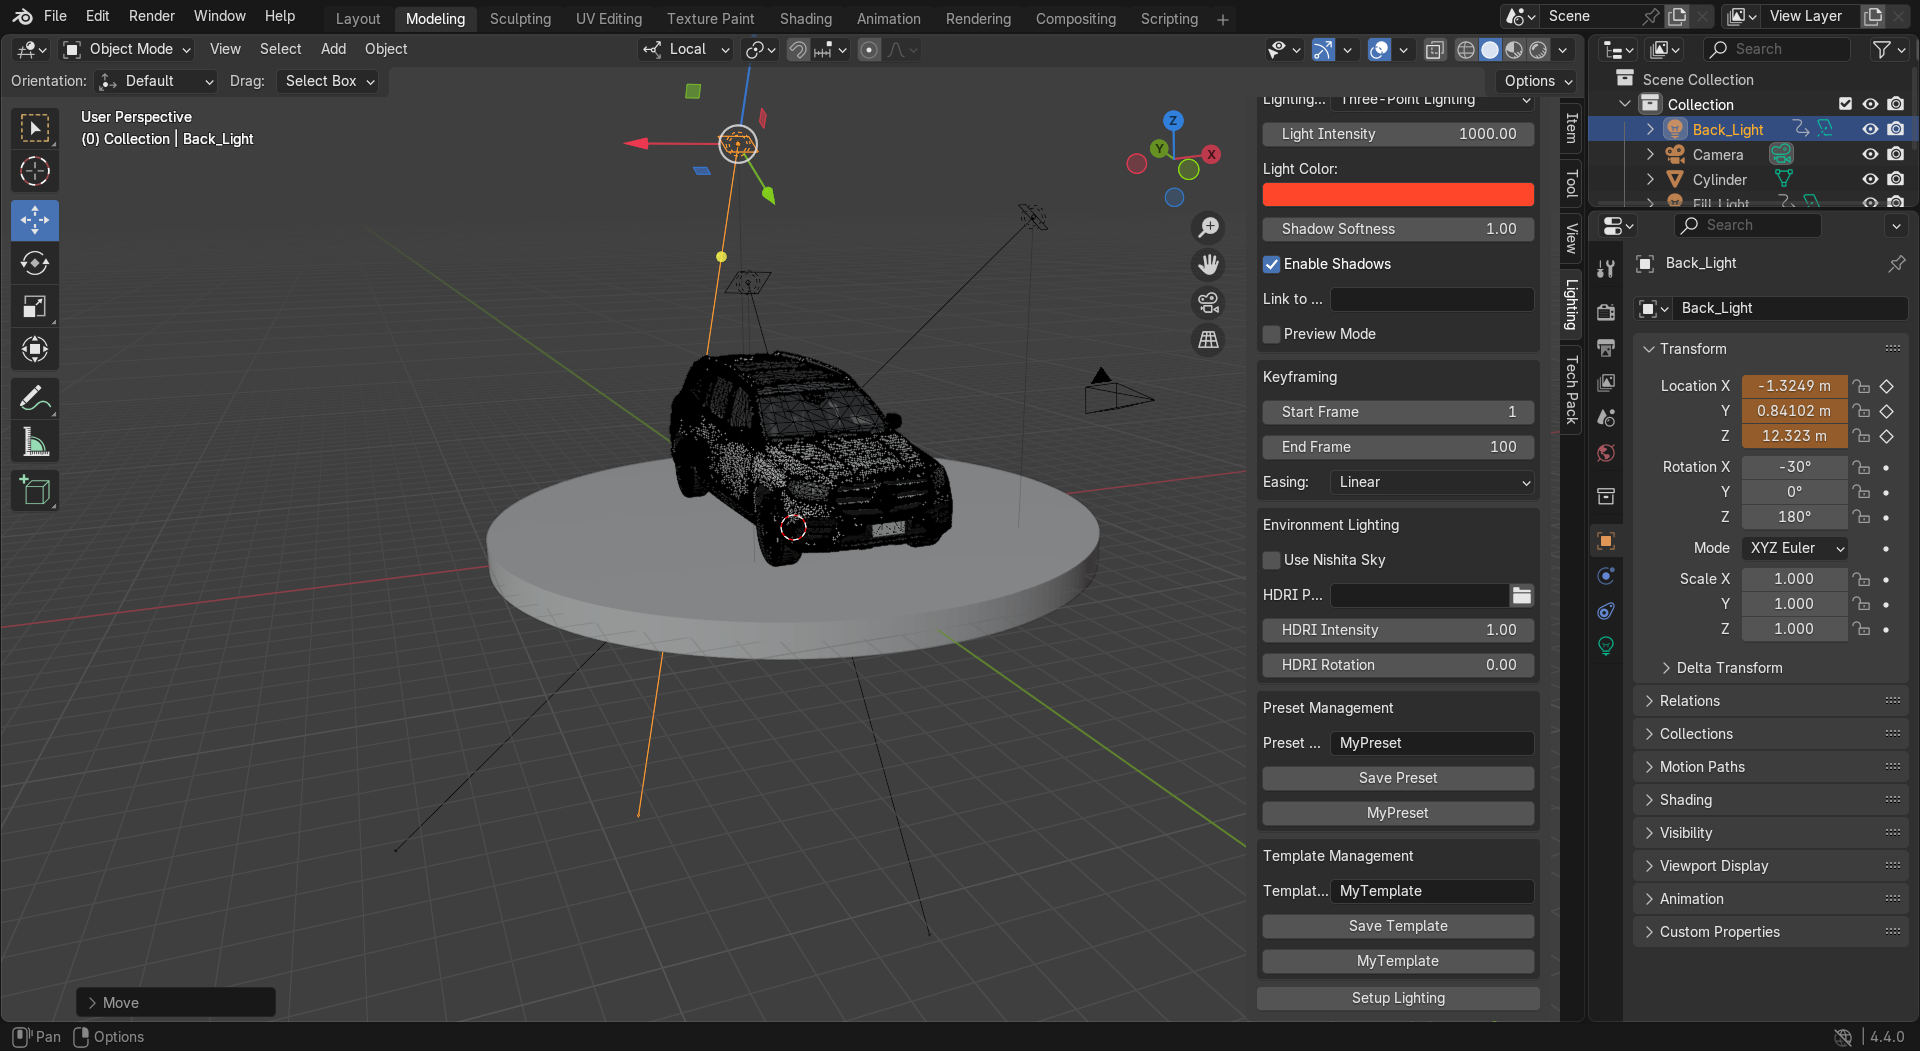Open Object Properties tab icon
Screen dimensions: 1920x1051
[1606, 541]
